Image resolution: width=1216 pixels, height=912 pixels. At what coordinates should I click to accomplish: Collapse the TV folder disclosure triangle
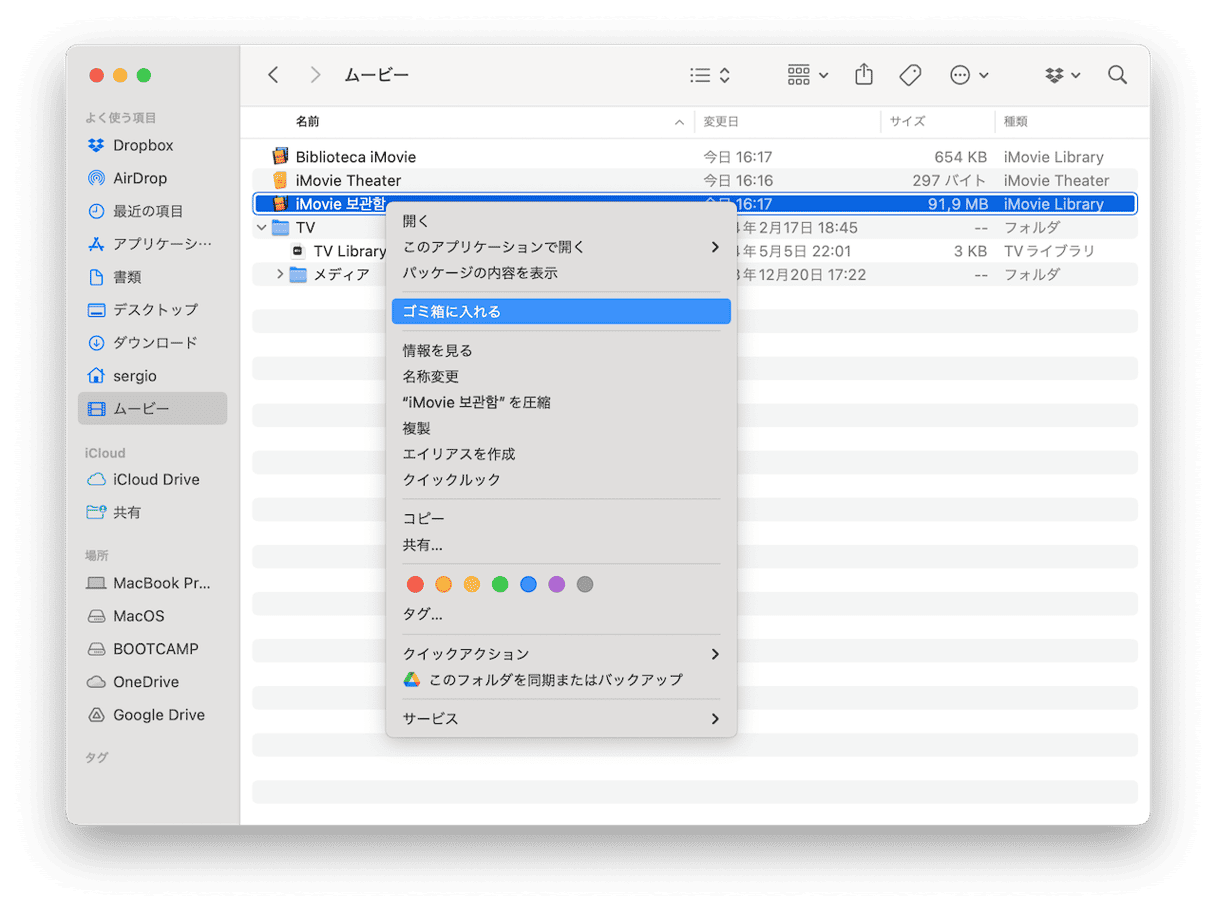[262, 228]
